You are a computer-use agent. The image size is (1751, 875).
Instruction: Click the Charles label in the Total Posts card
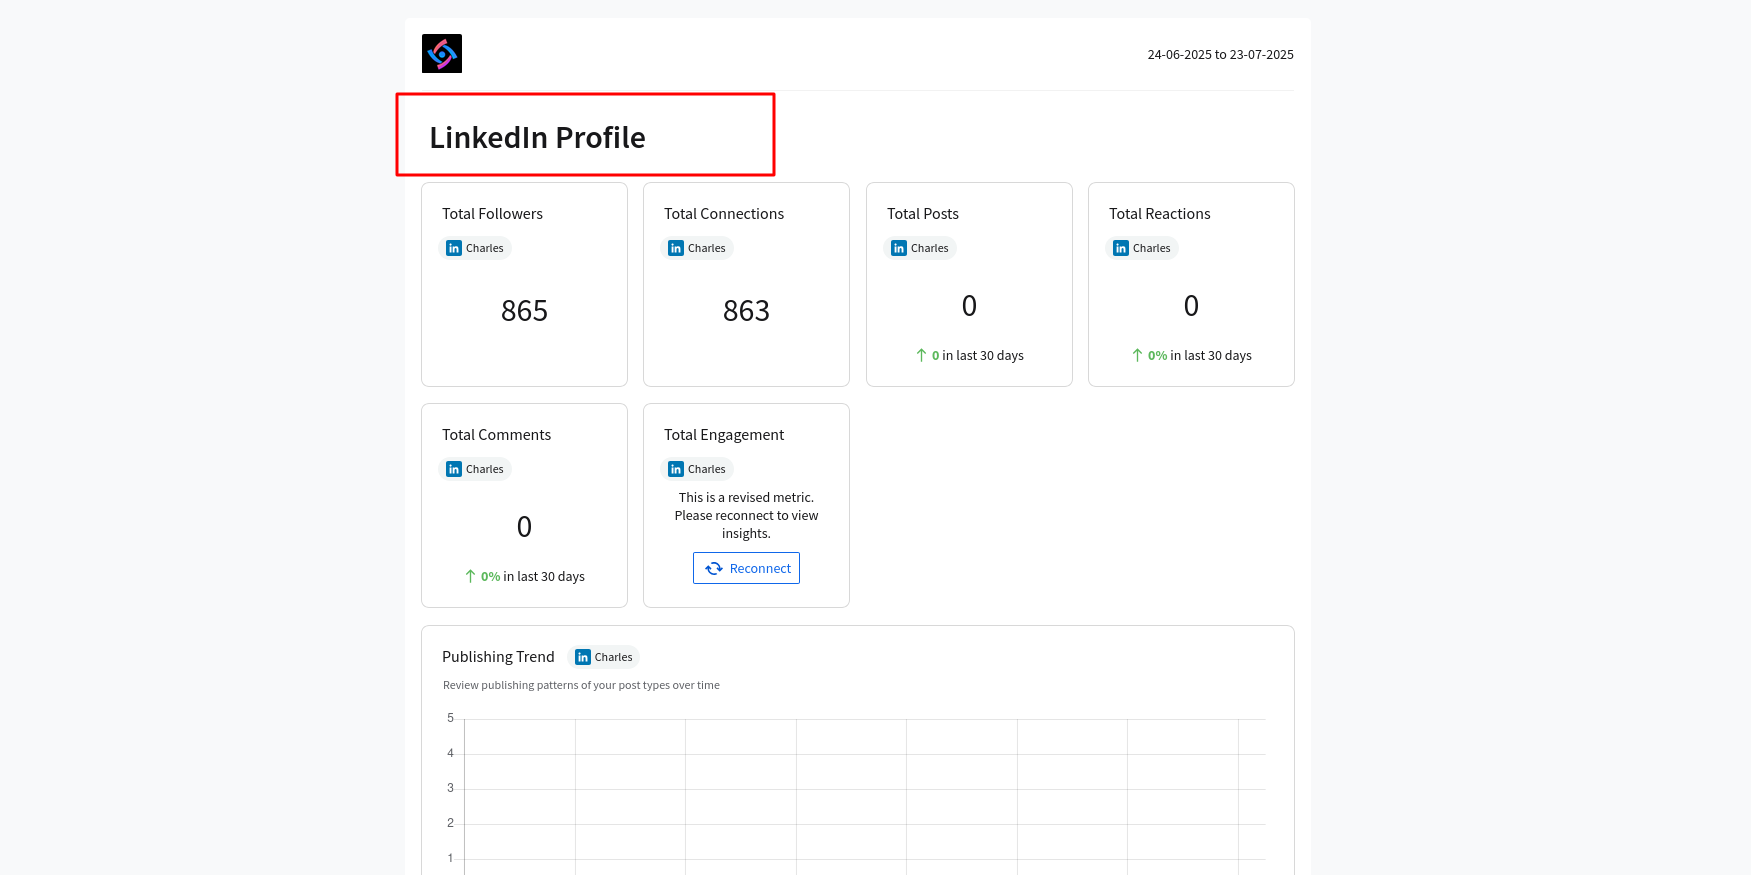(930, 248)
